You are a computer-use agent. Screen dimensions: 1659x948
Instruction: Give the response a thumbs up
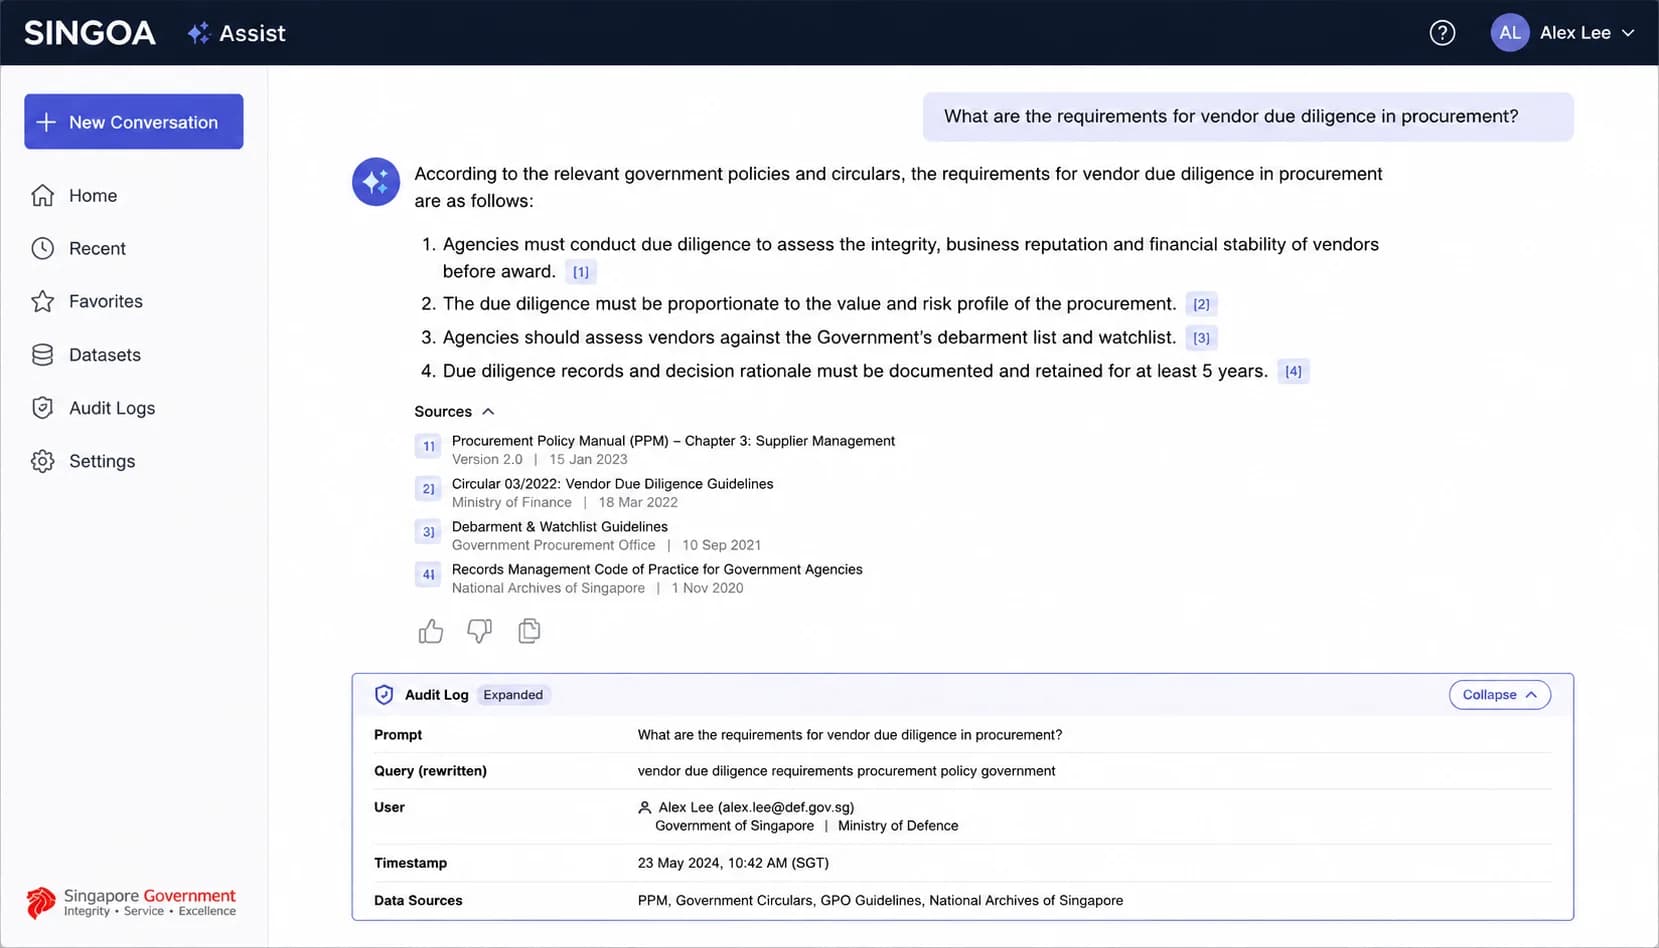pyautogui.click(x=431, y=631)
